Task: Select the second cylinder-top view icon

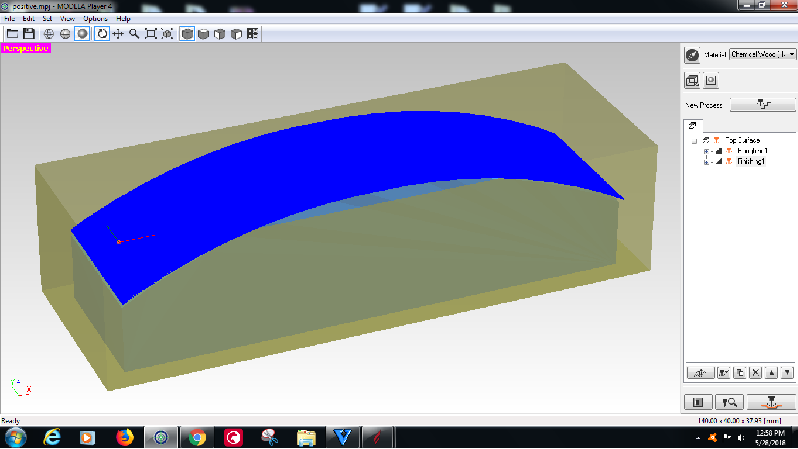Action: (204, 34)
